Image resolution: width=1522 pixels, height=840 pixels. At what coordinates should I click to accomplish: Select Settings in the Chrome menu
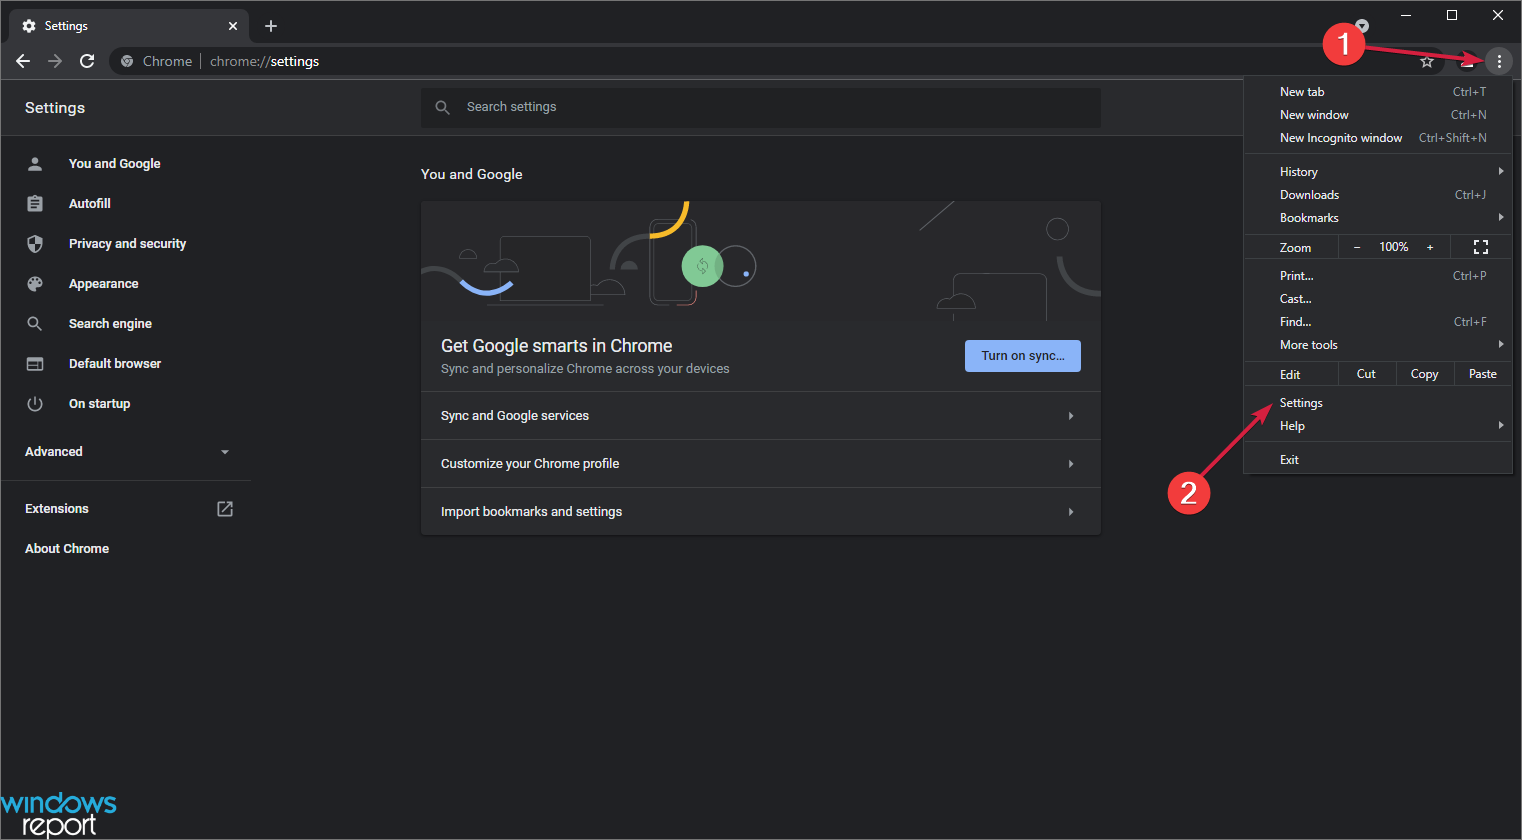point(1378,403)
